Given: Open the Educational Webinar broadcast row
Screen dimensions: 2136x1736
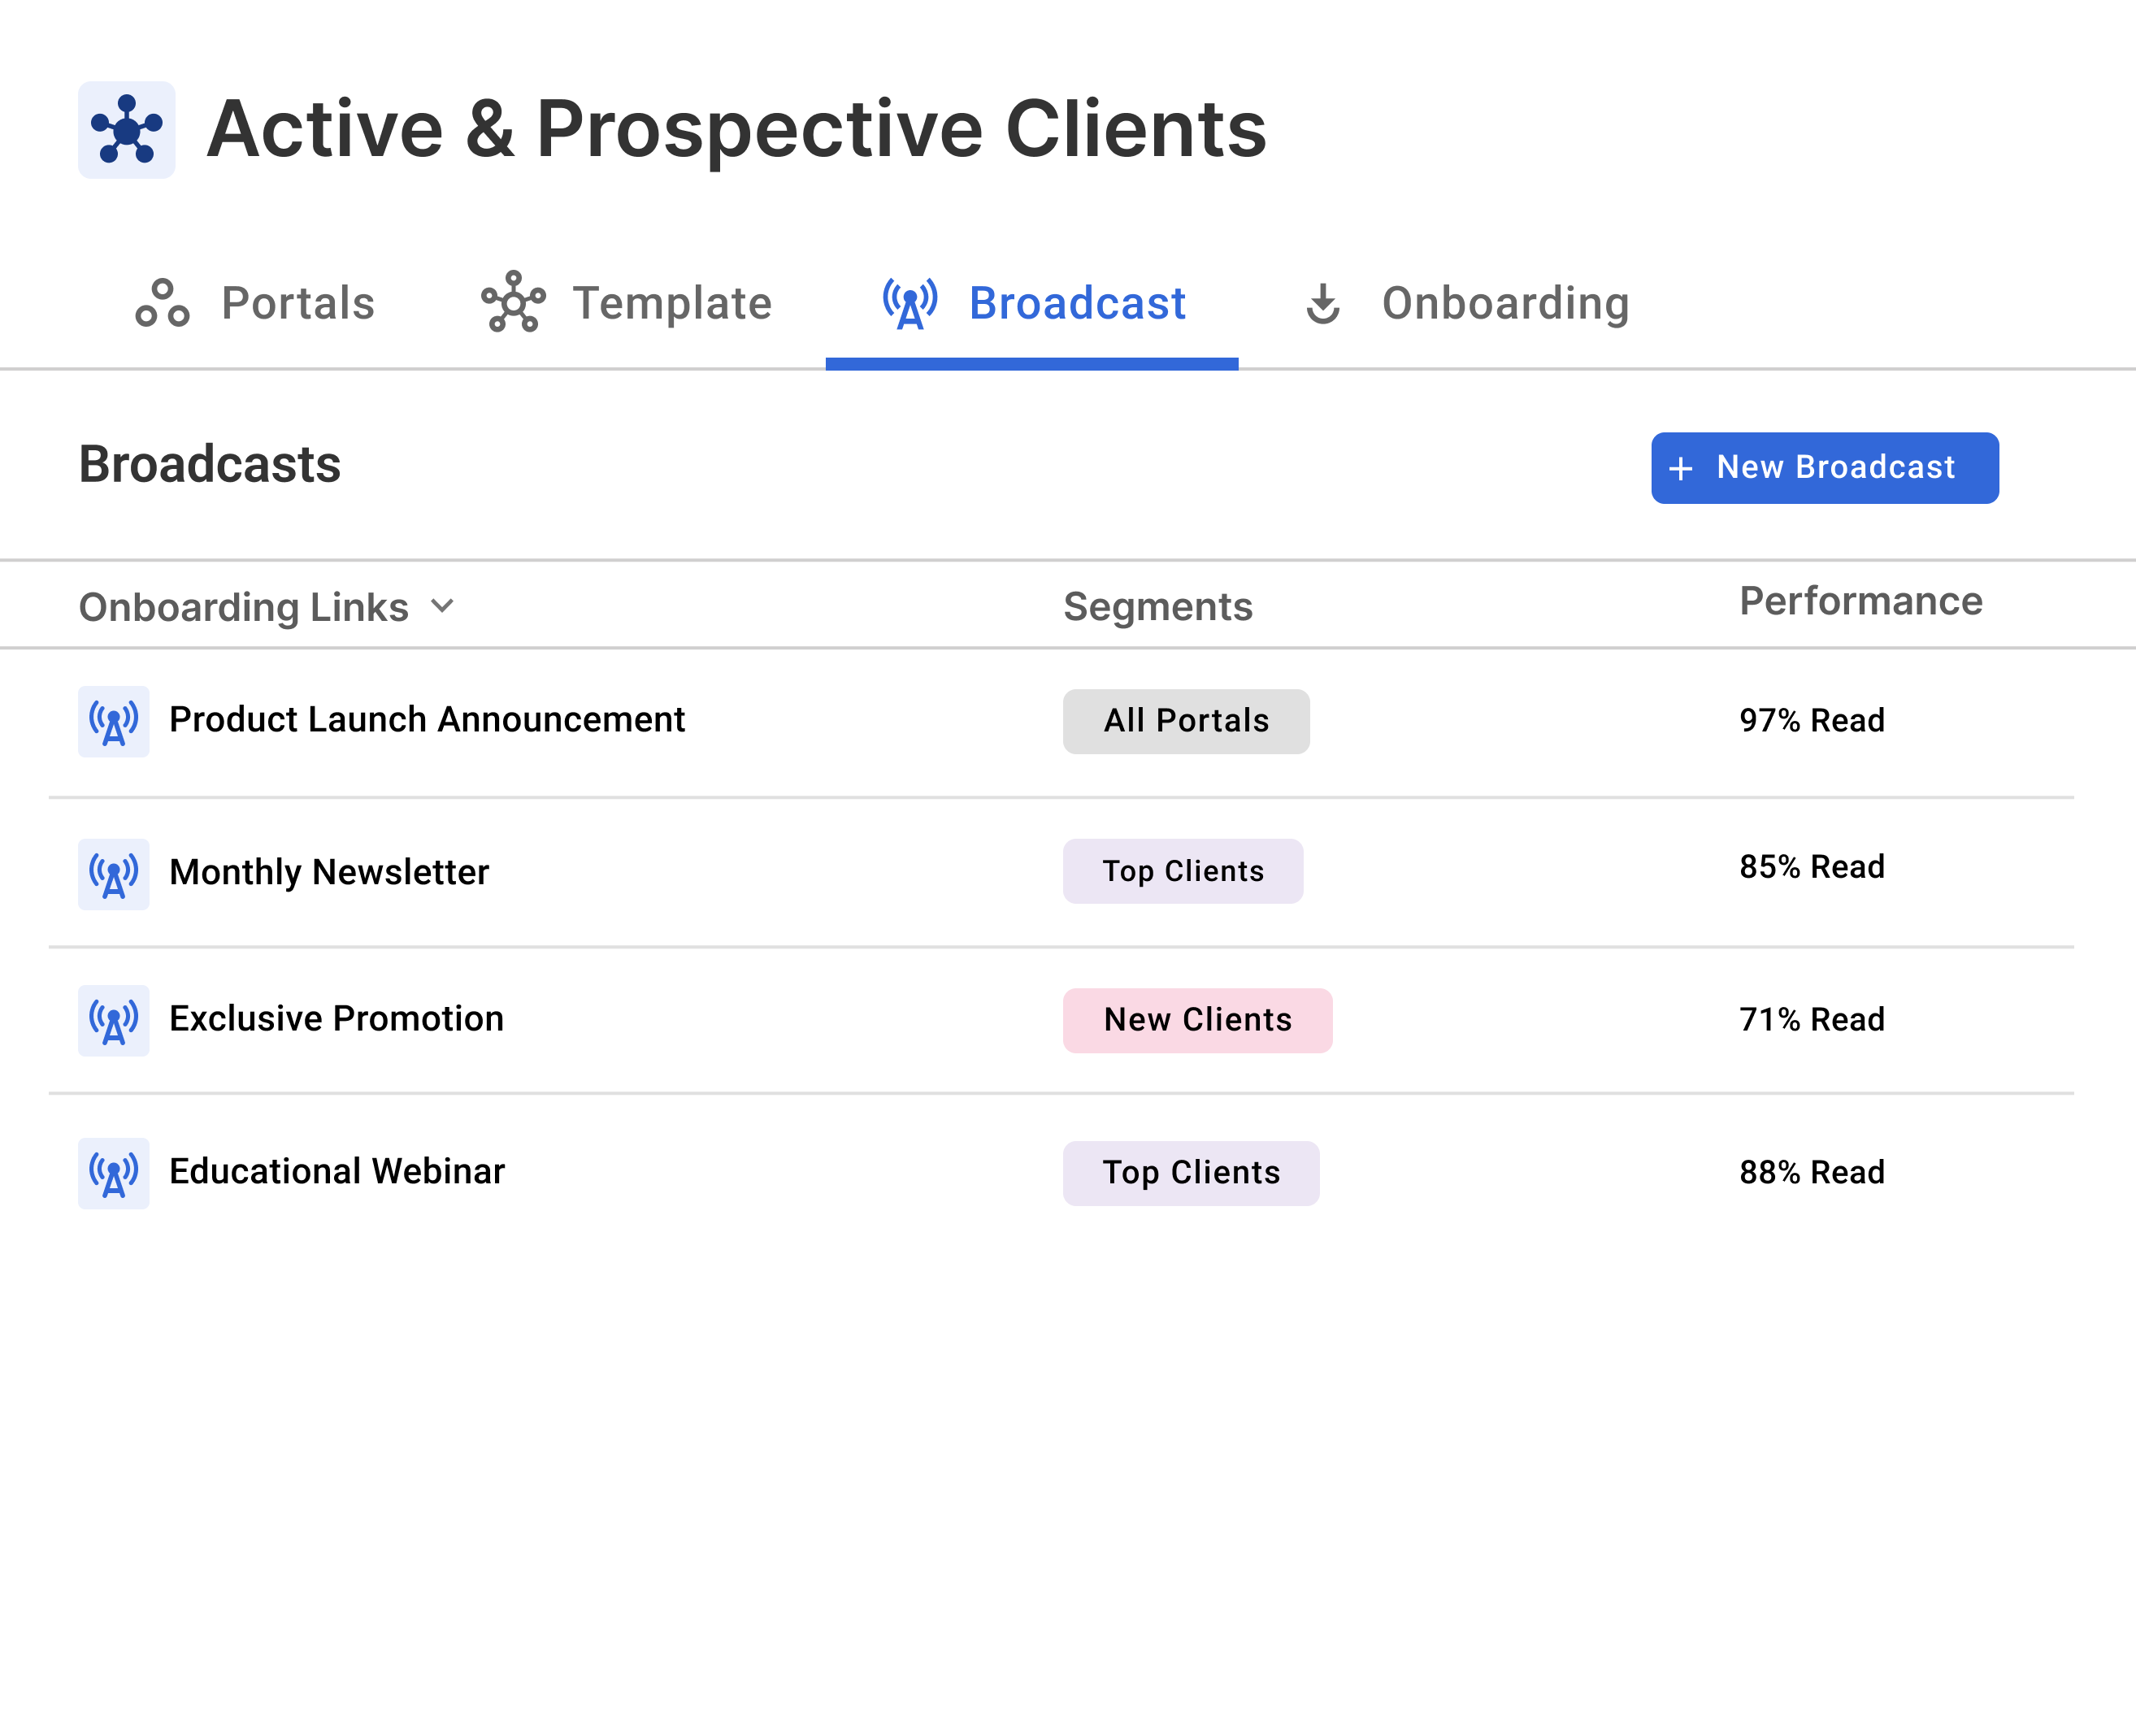Looking at the screenshot, I should coord(337,1172).
